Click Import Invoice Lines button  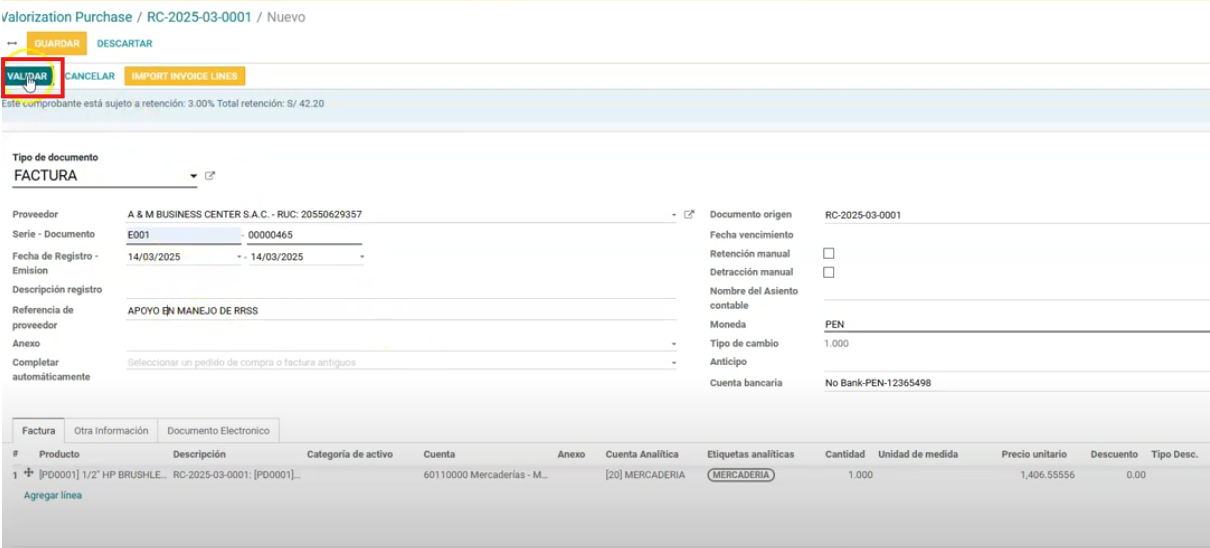point(184,77)
